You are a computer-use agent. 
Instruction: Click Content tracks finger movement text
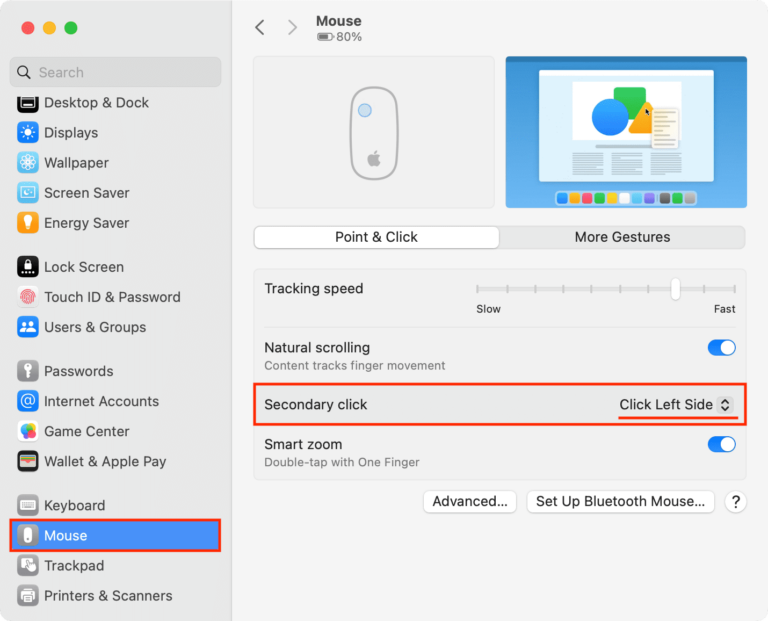pos(355,365)
